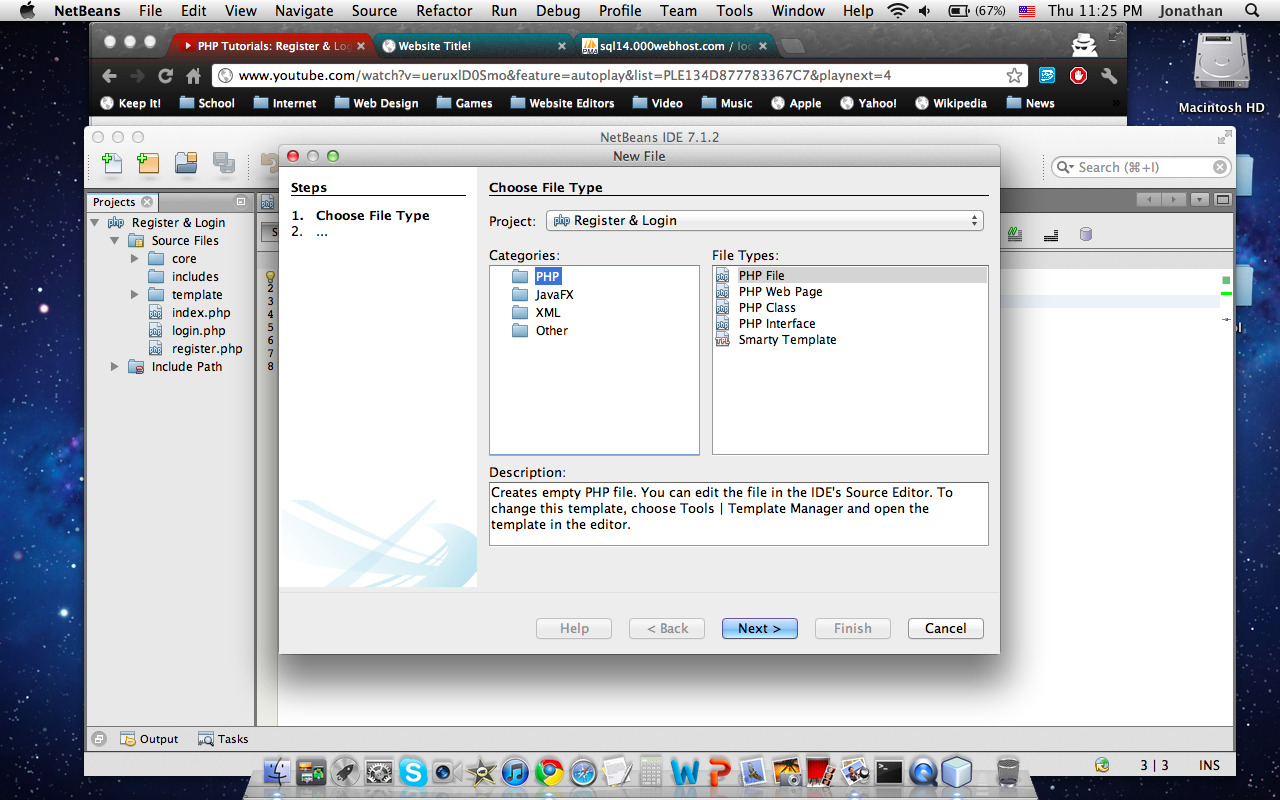Select the XML category folder

coord(547,313)
